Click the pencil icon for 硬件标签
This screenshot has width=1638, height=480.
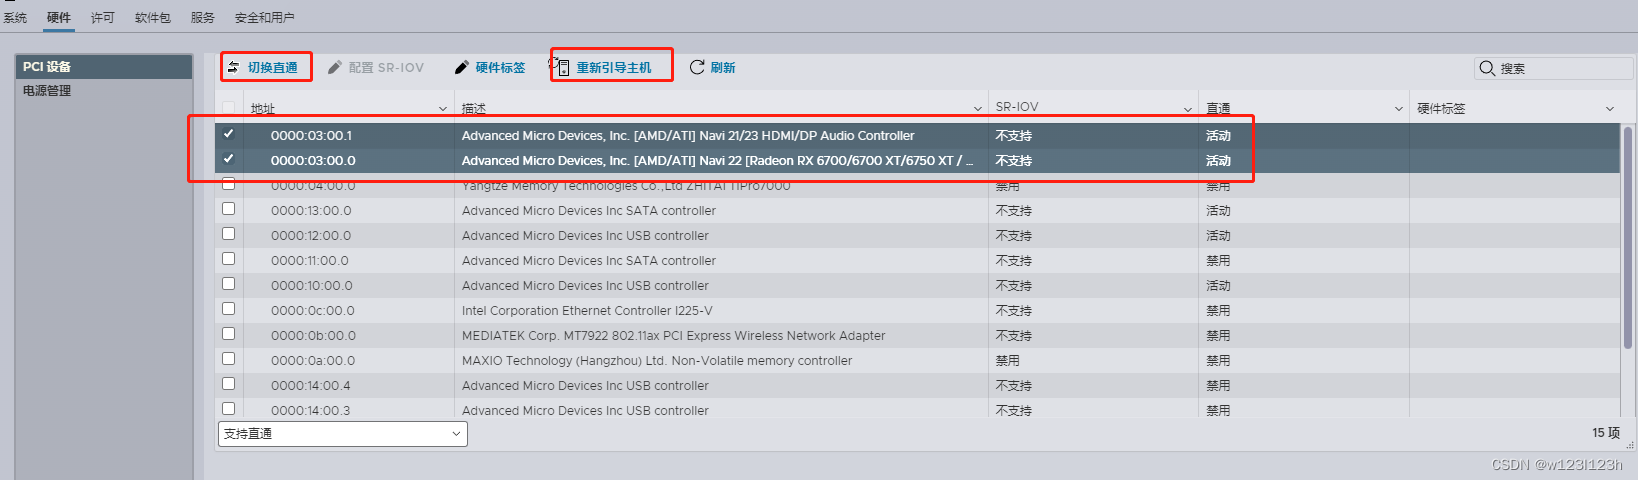point(461,67)
